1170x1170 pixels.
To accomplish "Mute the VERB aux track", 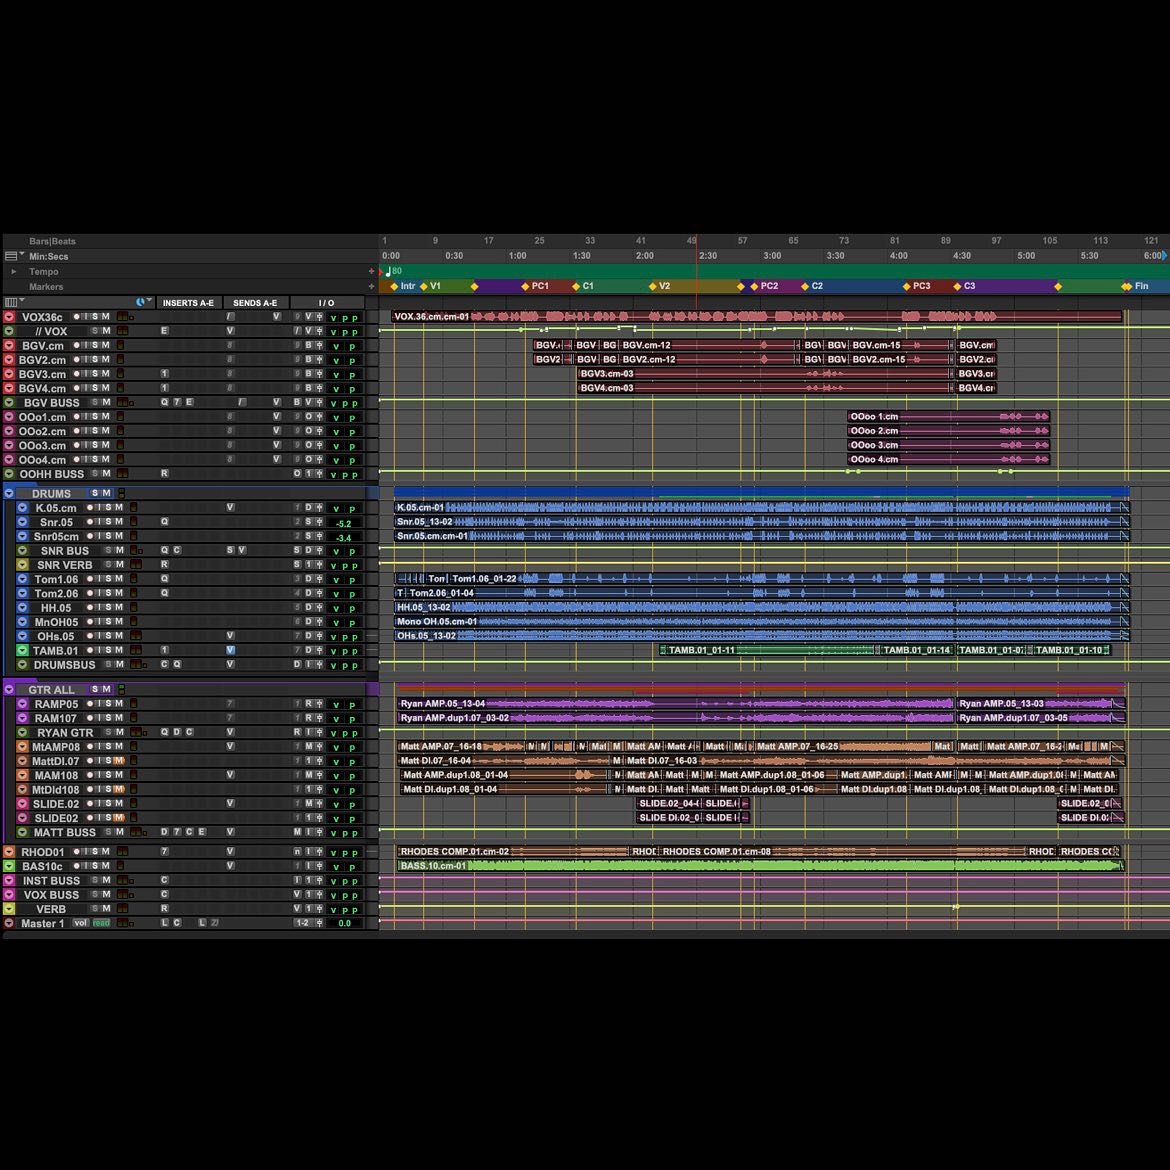I will [106, 909].
